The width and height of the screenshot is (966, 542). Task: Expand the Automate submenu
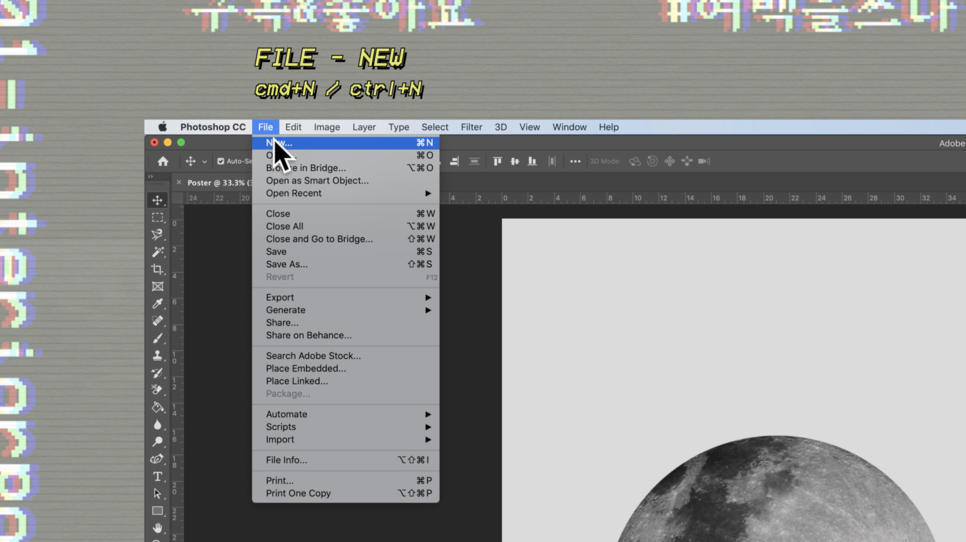346,415
